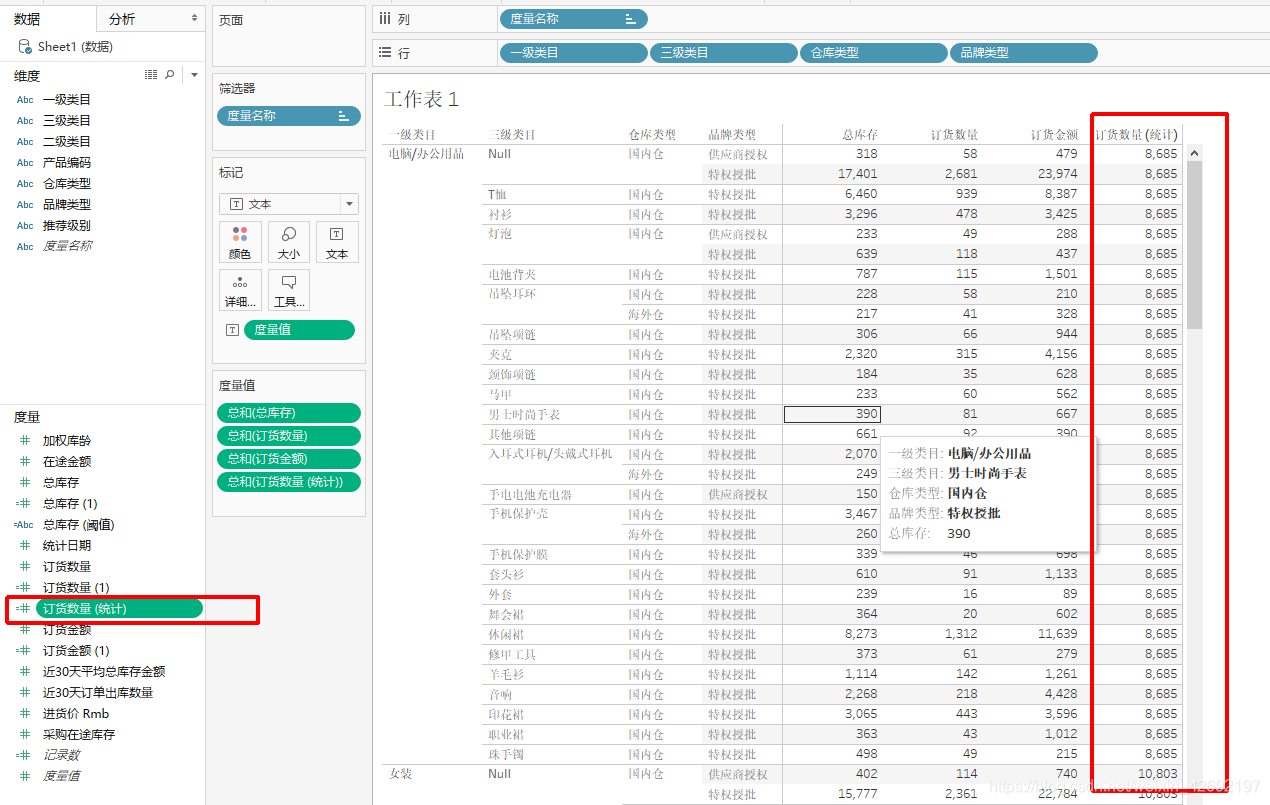Click the 女装 row header
Screen dimensions: 1270x805
(x=400, y=774)
